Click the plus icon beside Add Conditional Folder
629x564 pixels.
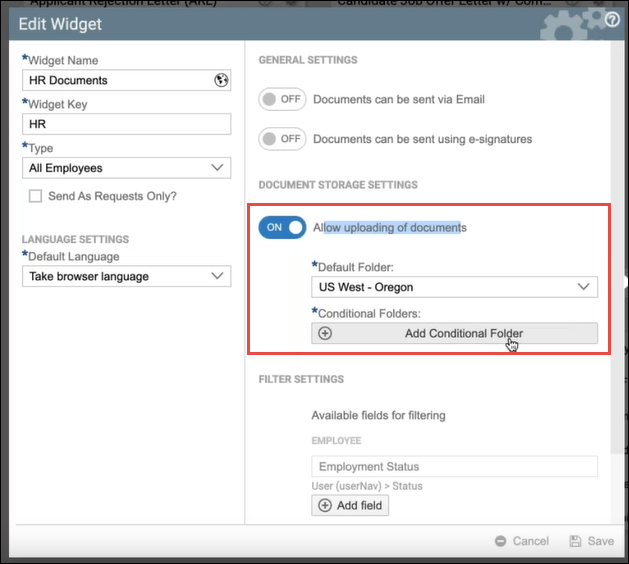point(324,334)
